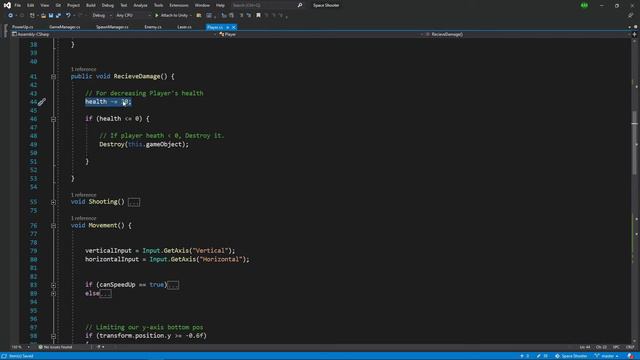This screenshot has height=360, width=640.
Task: Open the master branch selector
Action: tap(607, 356)
